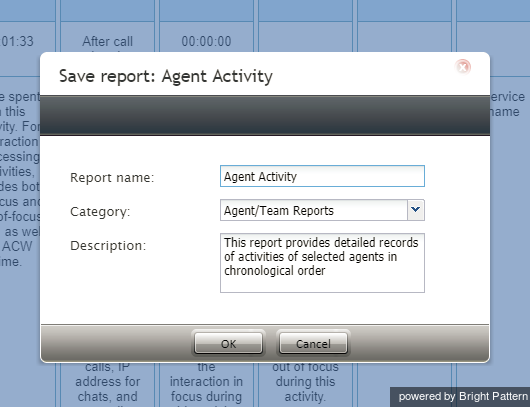Screen dimensions: 530x407
Task: Click 'interaction in focus during' background cell text
Action: tap(206, 389)
